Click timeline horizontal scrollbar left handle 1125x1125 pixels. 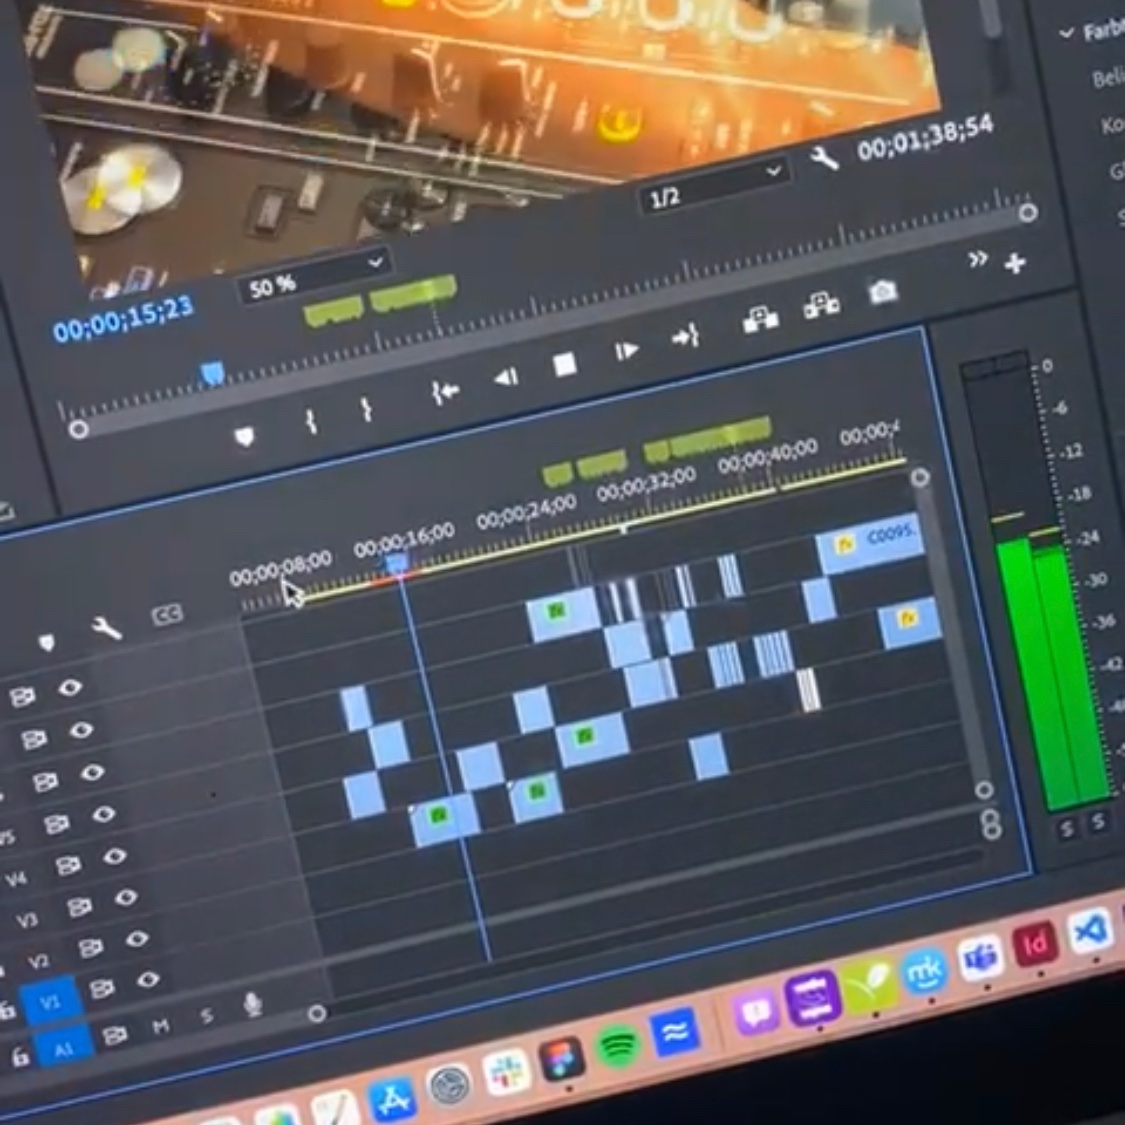pos(316,1013)
